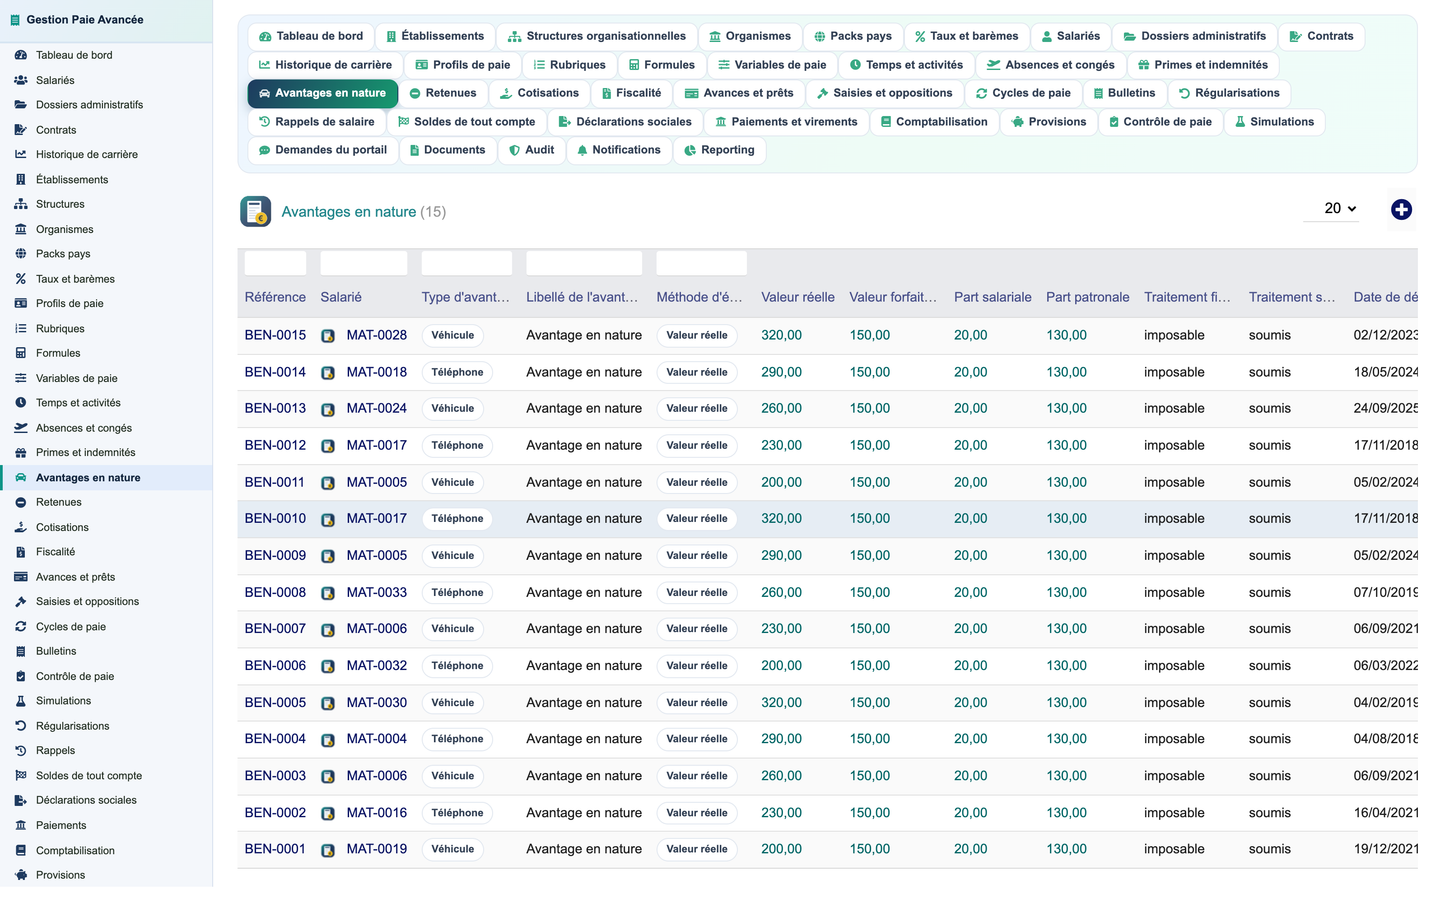The height and width of the screenshot is (903, 1445).
Task: Click Taux et barèmes percent icon in sidebar
Action: (x=21, y=279)
